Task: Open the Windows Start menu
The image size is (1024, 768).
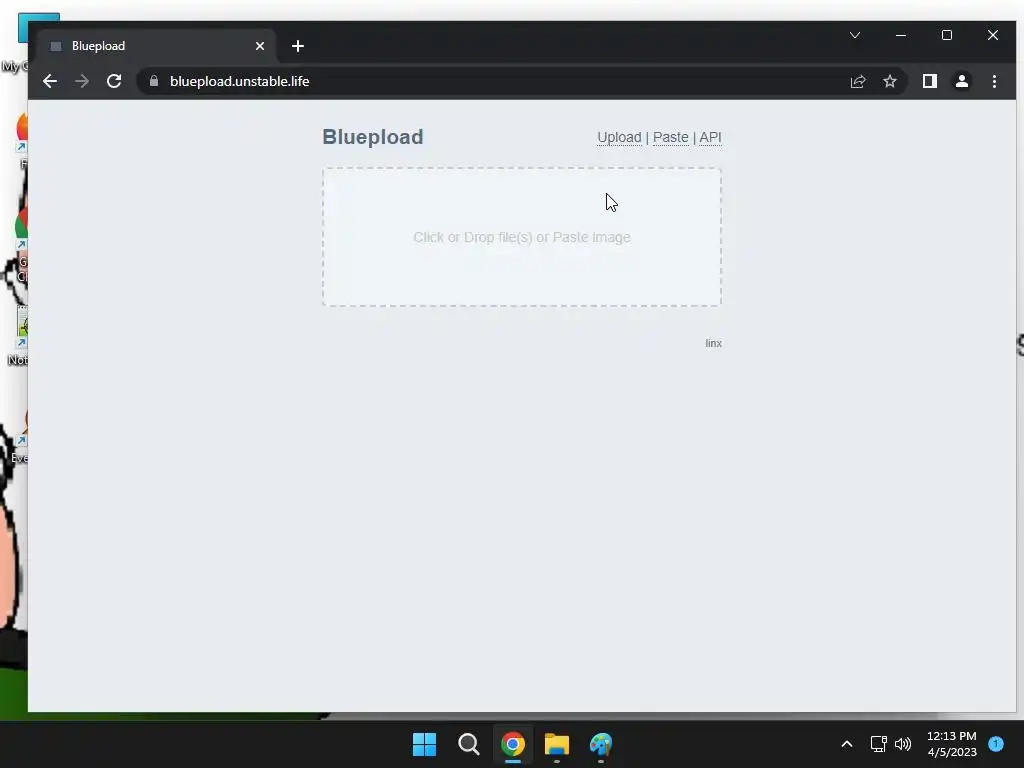Action: tap(424, 744)
